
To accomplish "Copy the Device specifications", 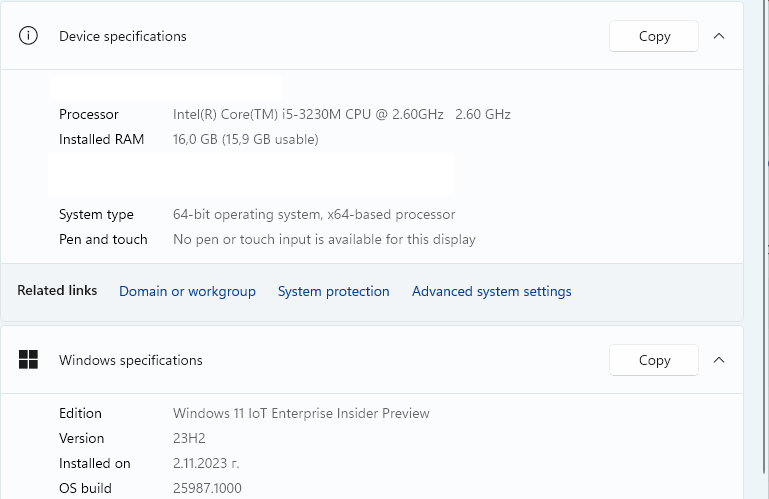I will tap(654, 36).
